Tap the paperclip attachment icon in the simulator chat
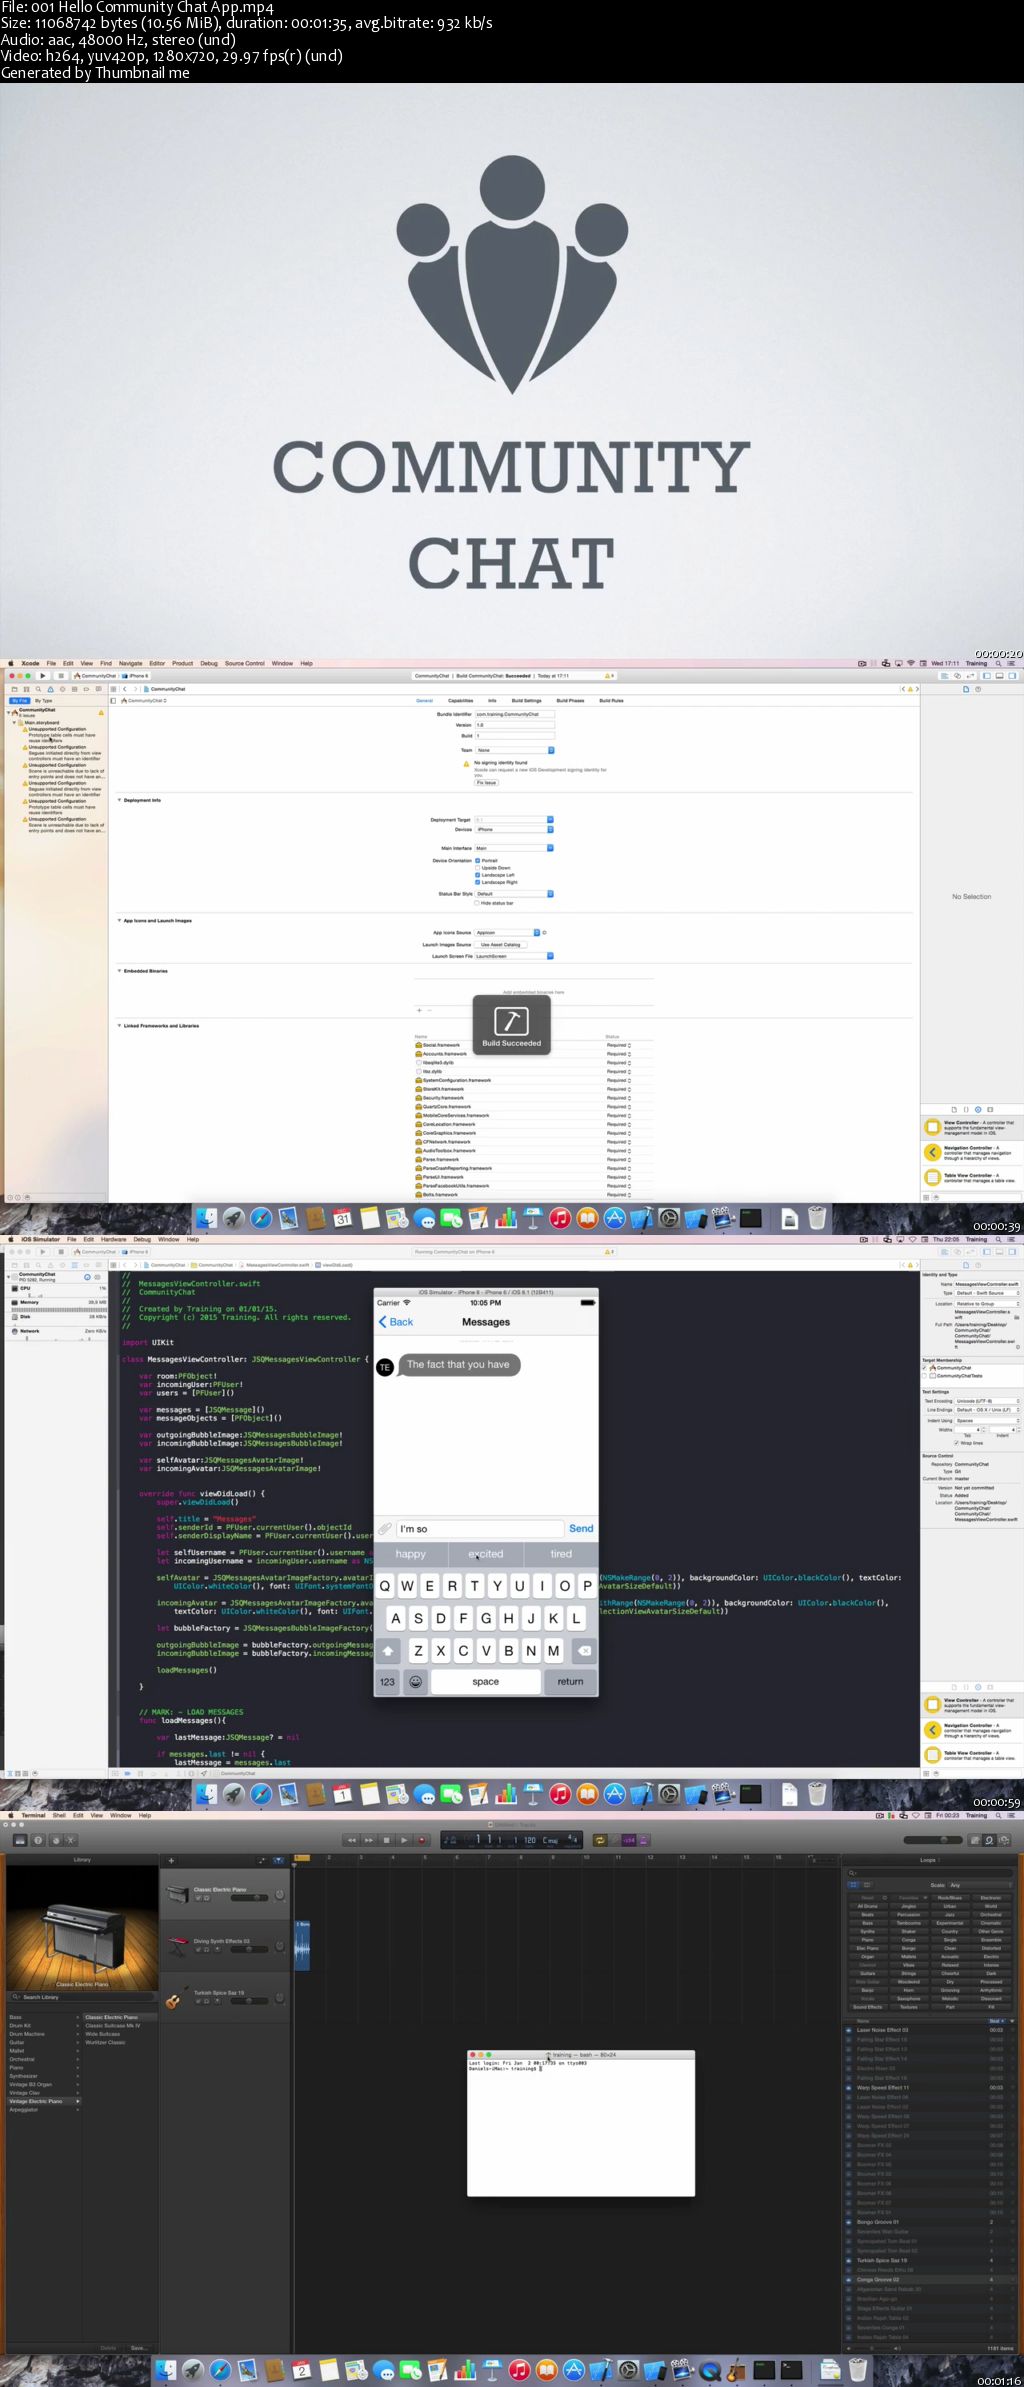Image resolution: width=1024 pixels, height=2387 pixels. pyautogui.click(x=385, y=1528)
